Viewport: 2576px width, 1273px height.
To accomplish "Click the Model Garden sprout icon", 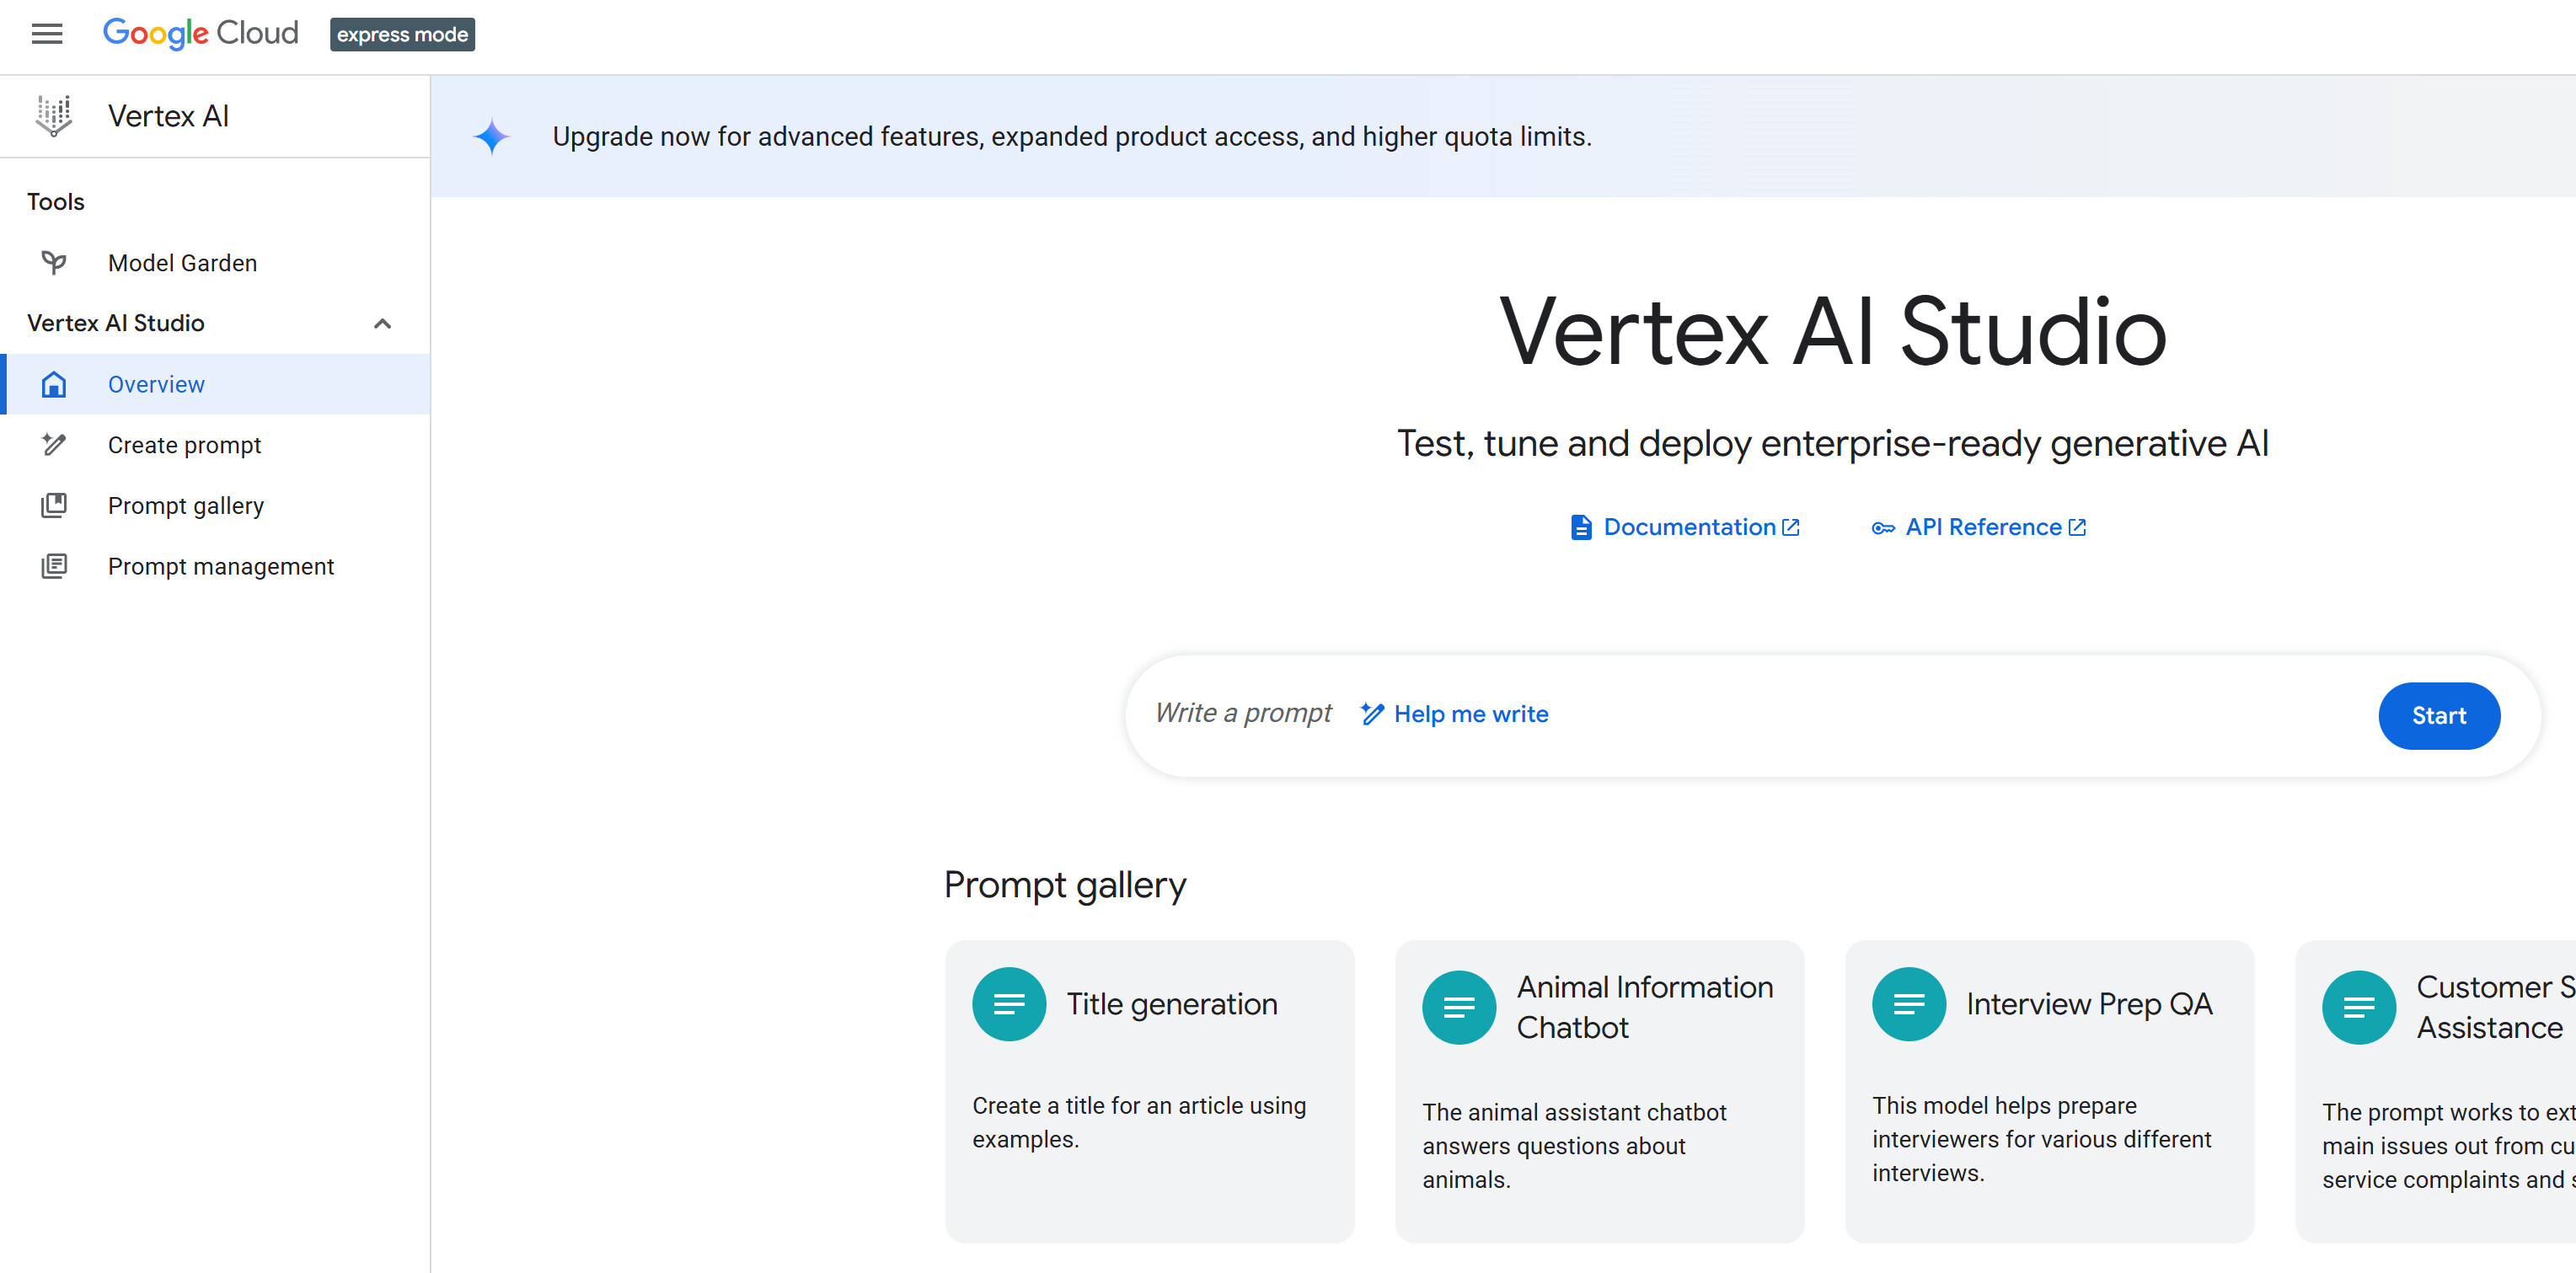I will 54,263.
